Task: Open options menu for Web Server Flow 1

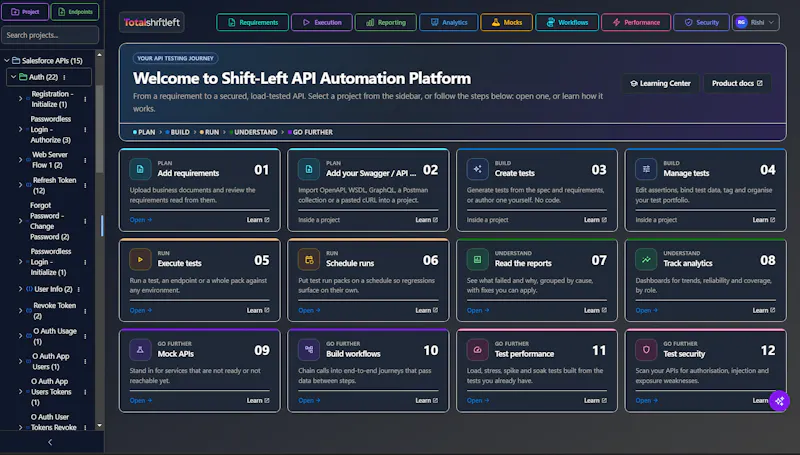Action: (85, 160)
